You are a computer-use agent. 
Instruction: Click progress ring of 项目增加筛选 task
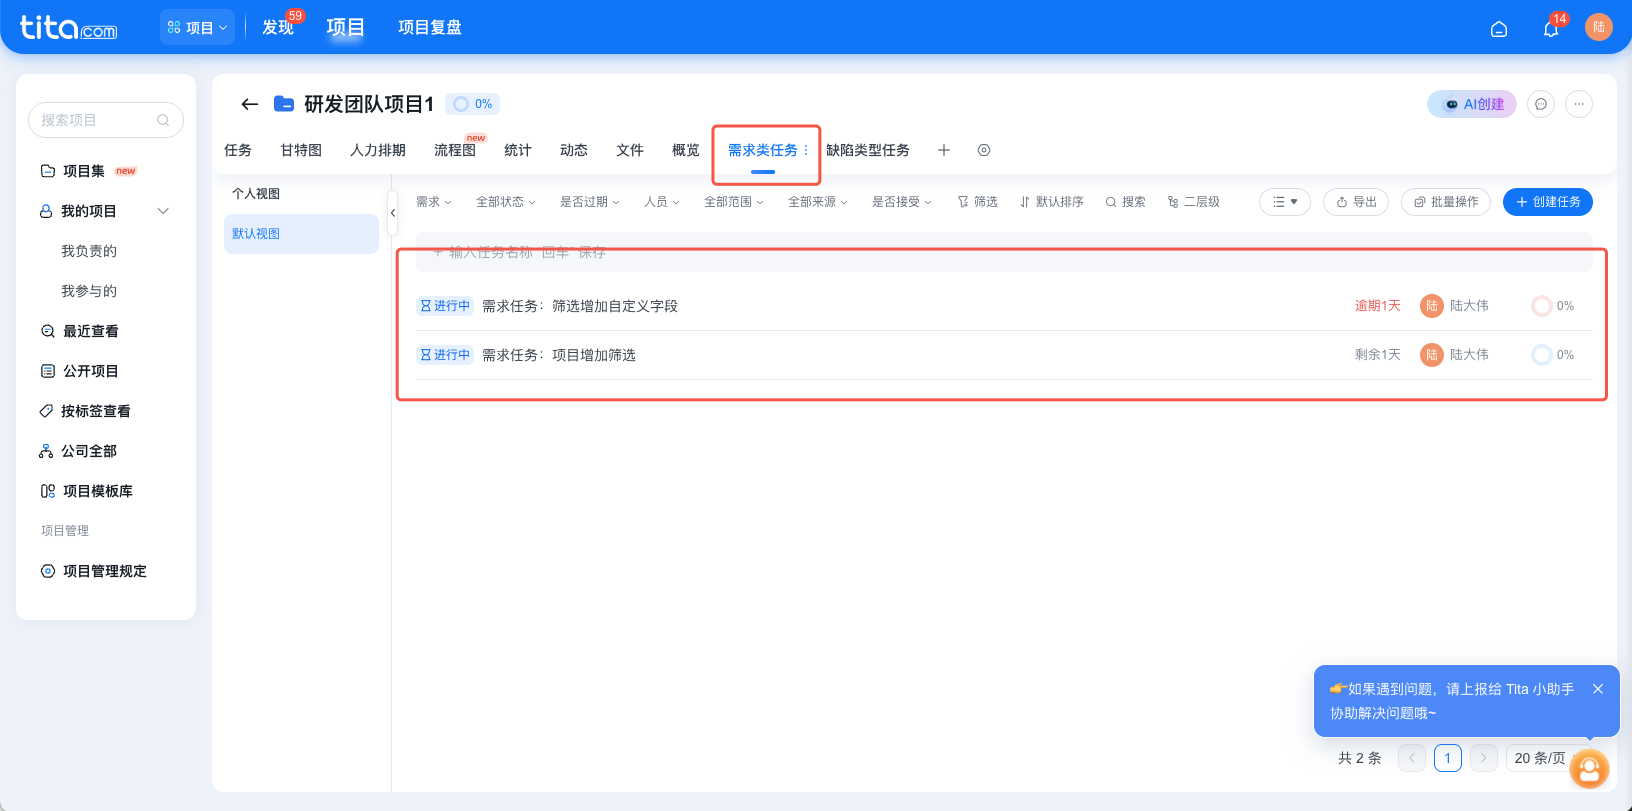click(x=1542, y=355)
